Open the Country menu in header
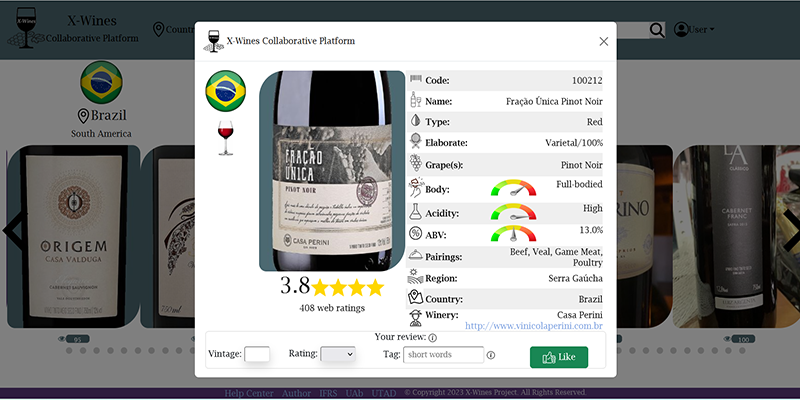 (x=174, y=30)
